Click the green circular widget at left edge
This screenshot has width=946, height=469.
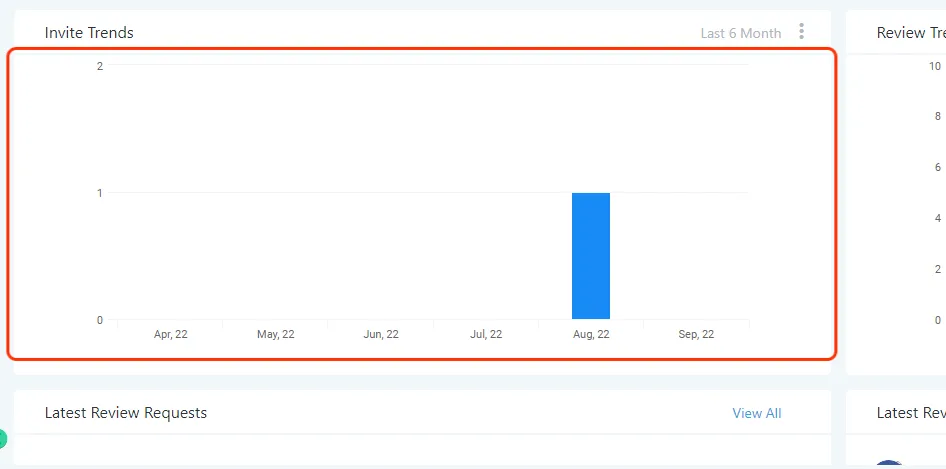coord(2,439)
